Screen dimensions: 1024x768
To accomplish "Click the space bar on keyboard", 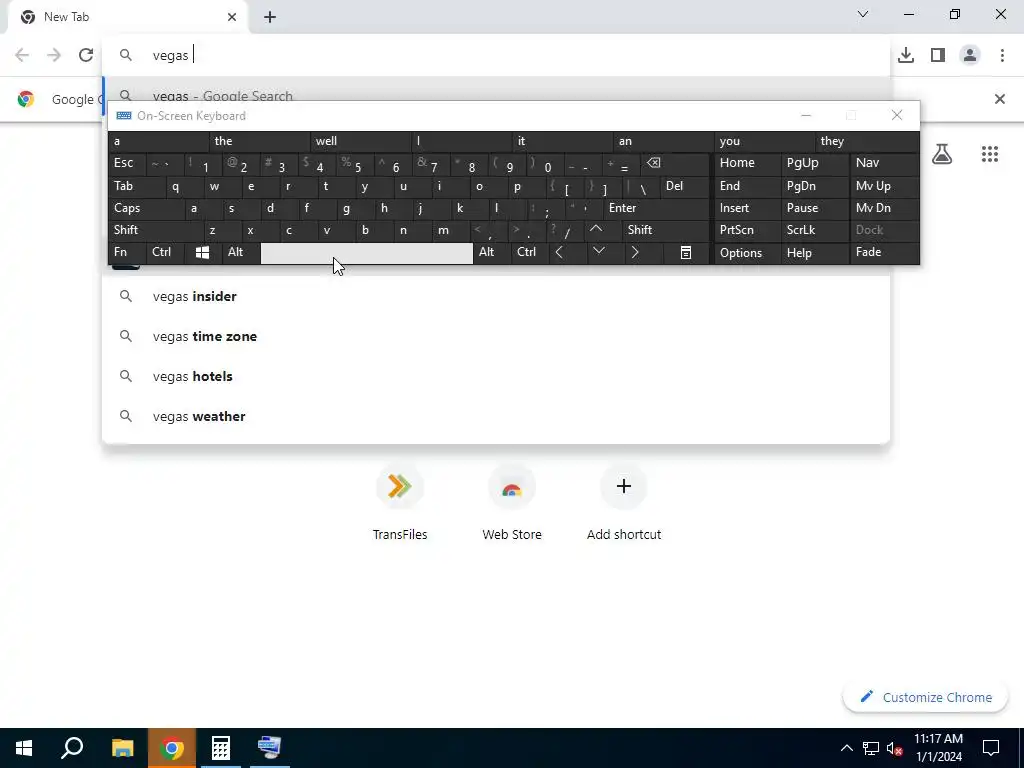I will [x=366, y=253].
